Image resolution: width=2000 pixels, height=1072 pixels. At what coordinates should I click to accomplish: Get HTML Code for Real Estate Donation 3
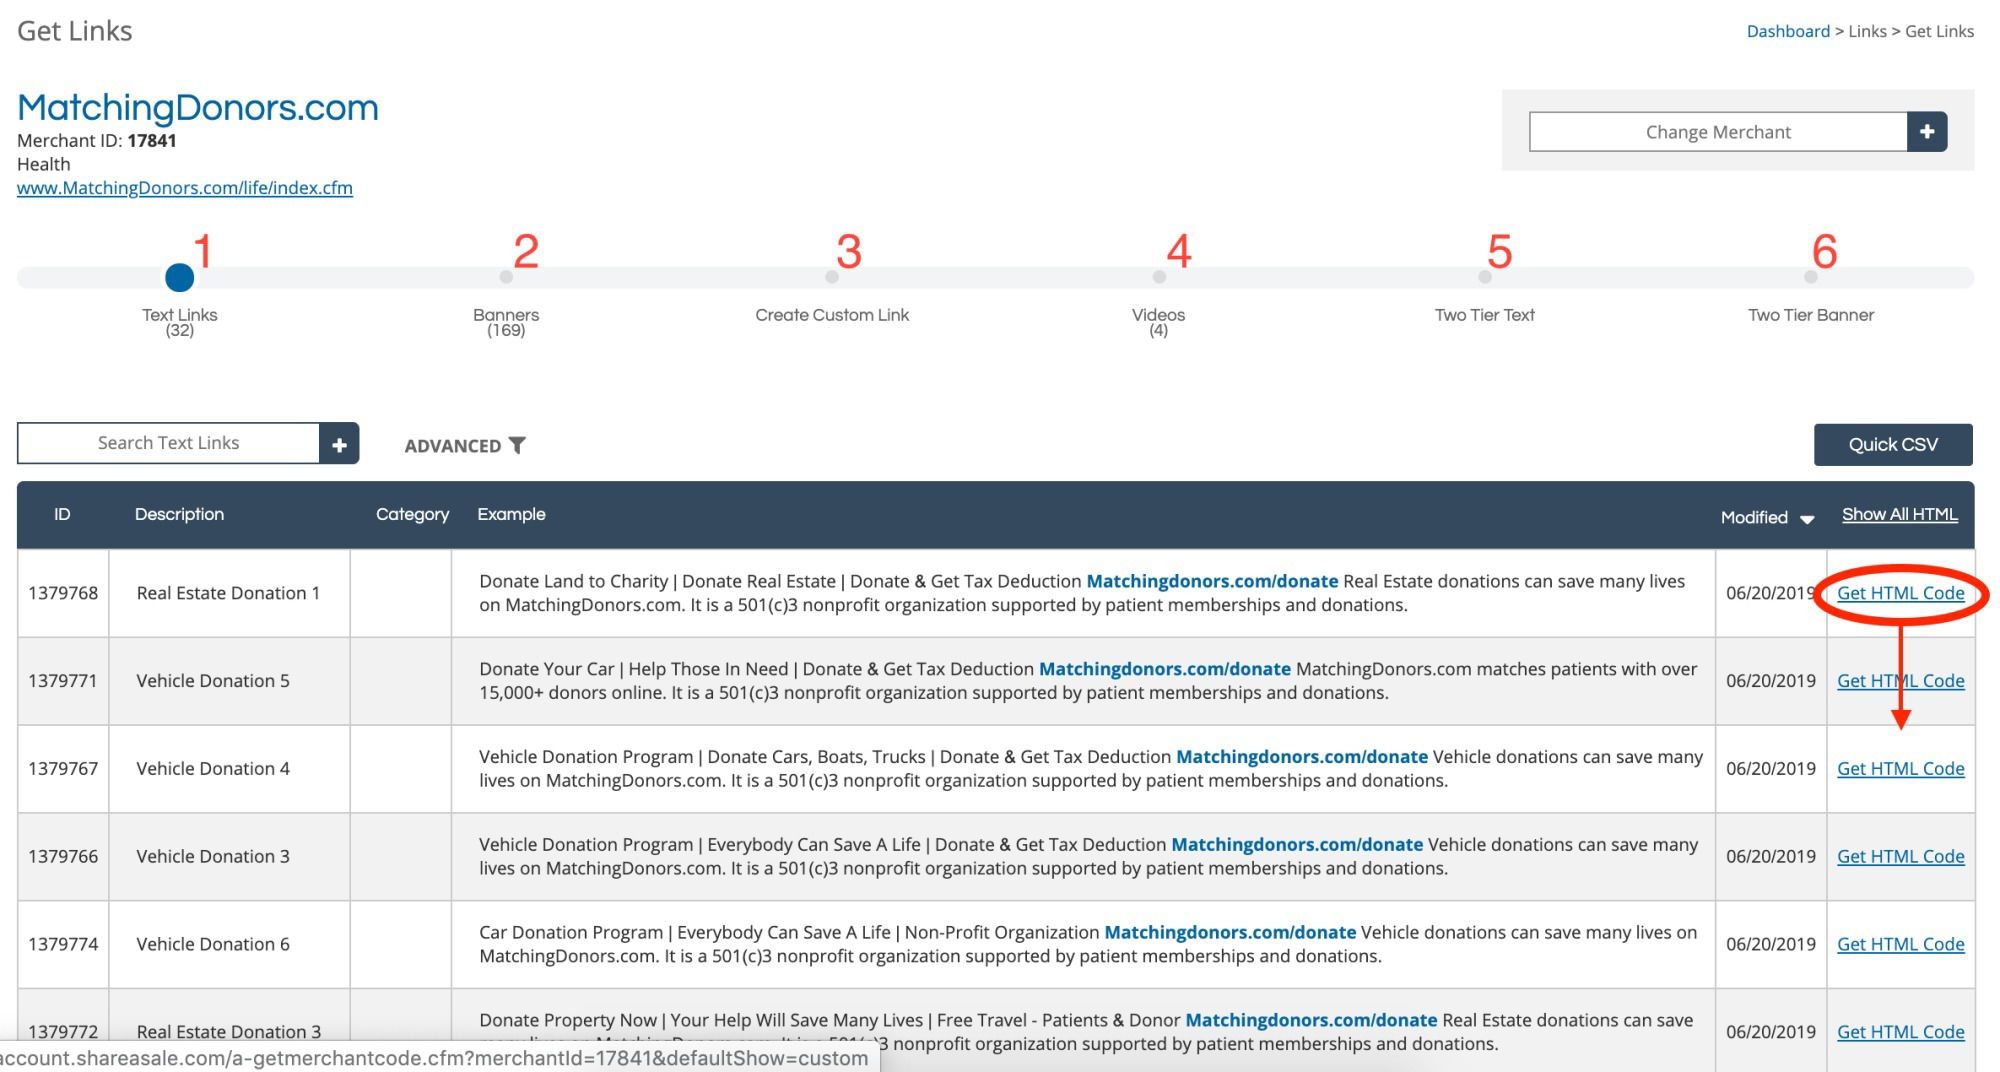[1900, 1032]
